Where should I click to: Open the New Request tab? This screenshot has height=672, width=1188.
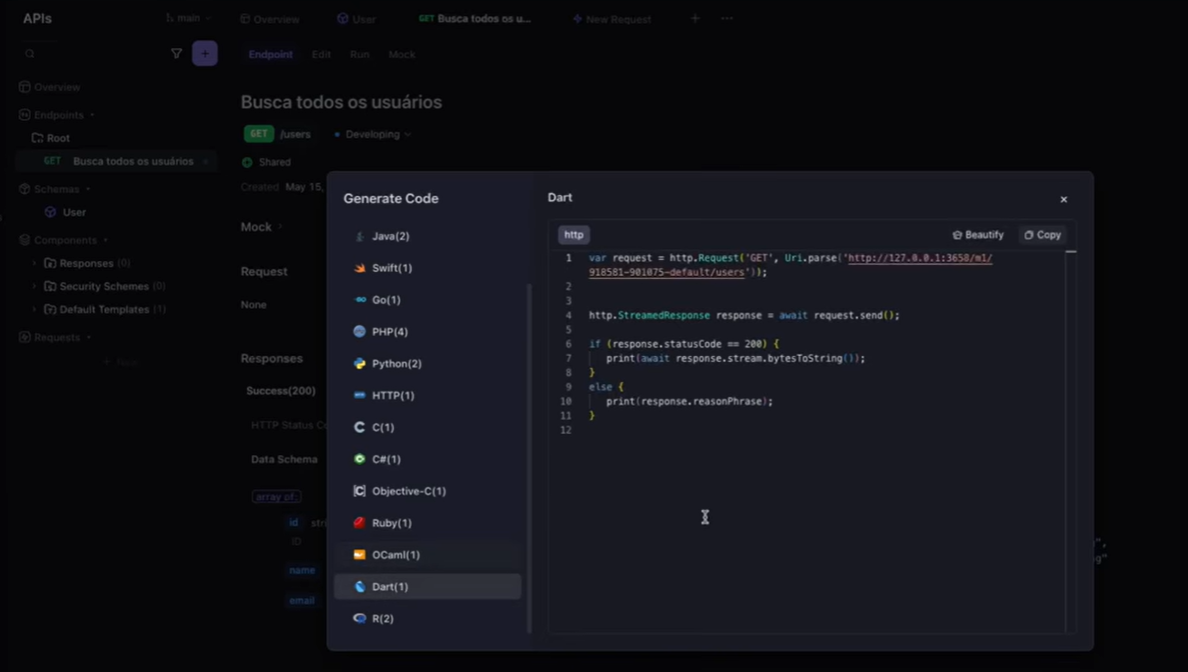point(611,19)
